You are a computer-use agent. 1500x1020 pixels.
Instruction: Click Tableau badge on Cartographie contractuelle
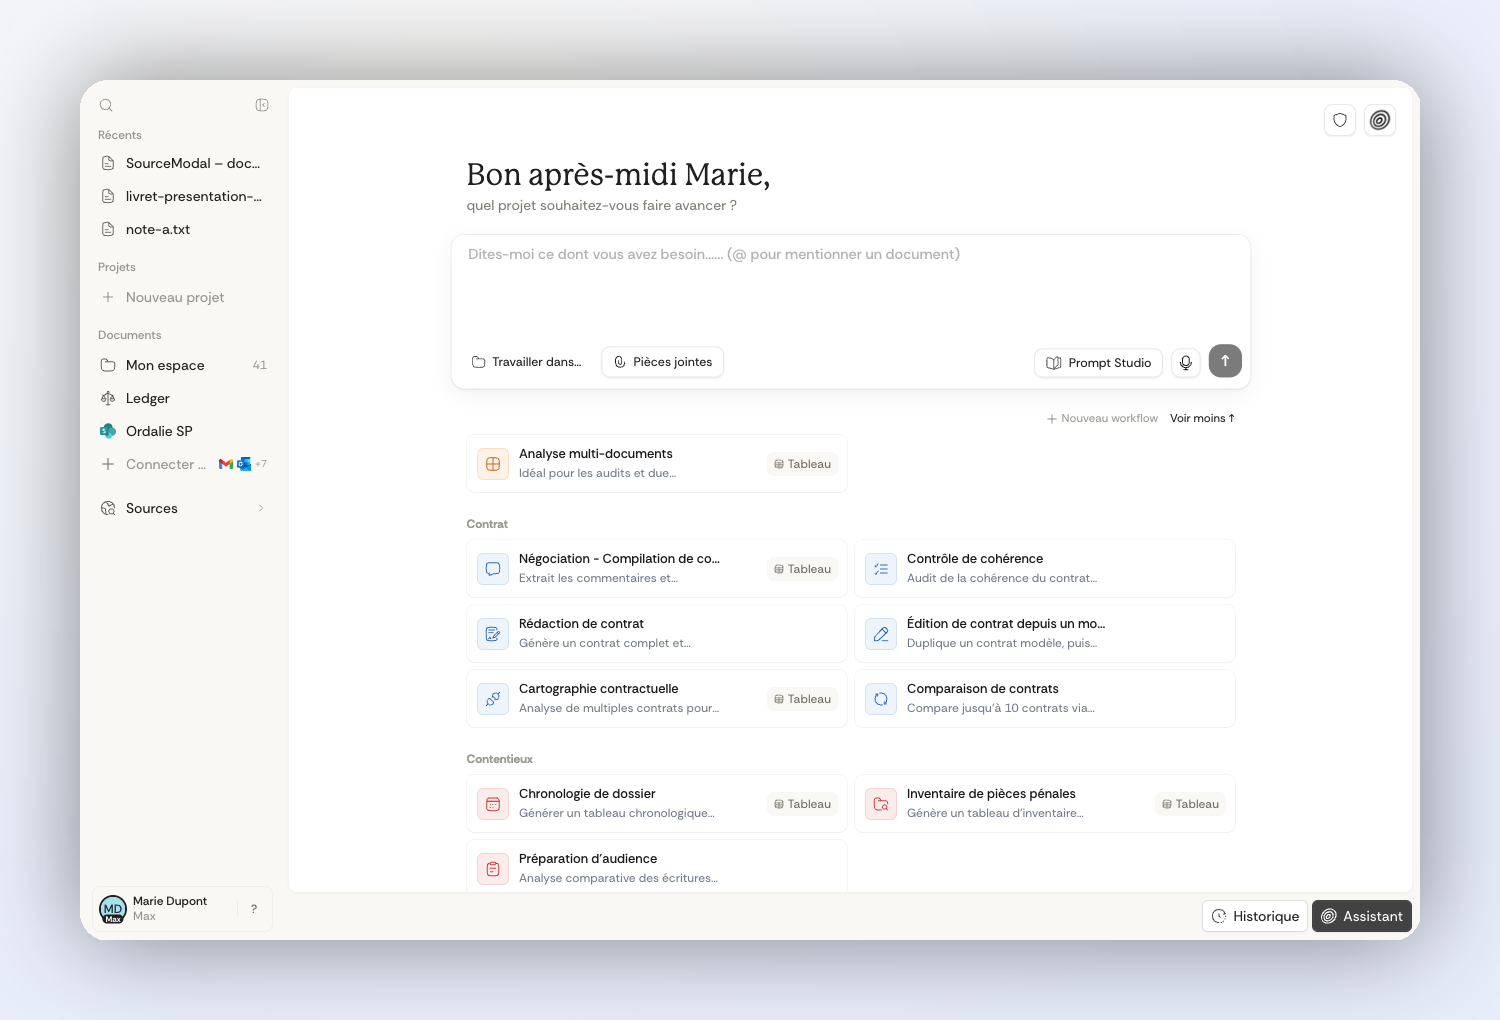(x=803, y=699)
